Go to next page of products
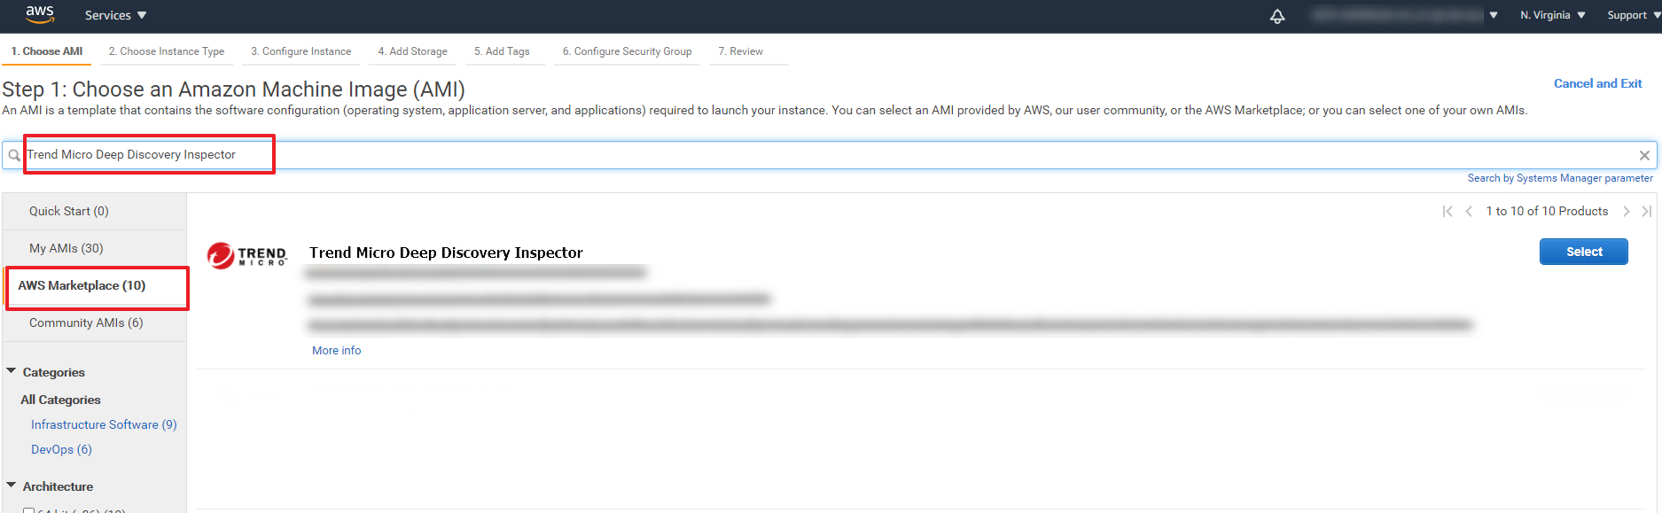This screenshot has width=1662, height=513. pyautogui.click(x=1626, y=211)
